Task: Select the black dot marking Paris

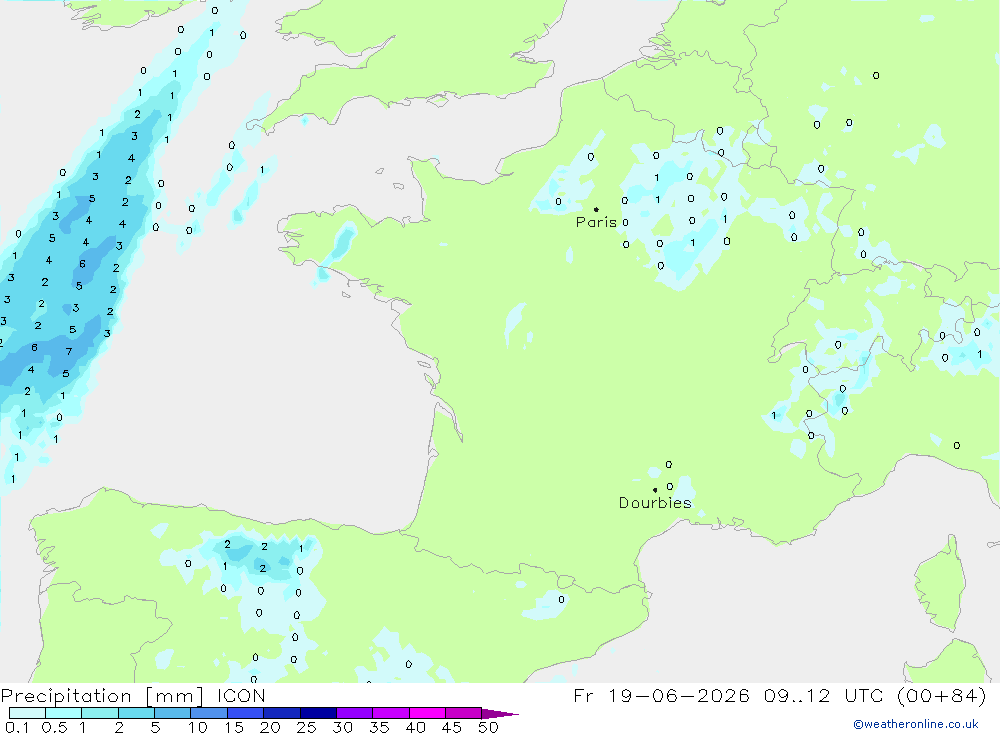Action: click(596, 209)
